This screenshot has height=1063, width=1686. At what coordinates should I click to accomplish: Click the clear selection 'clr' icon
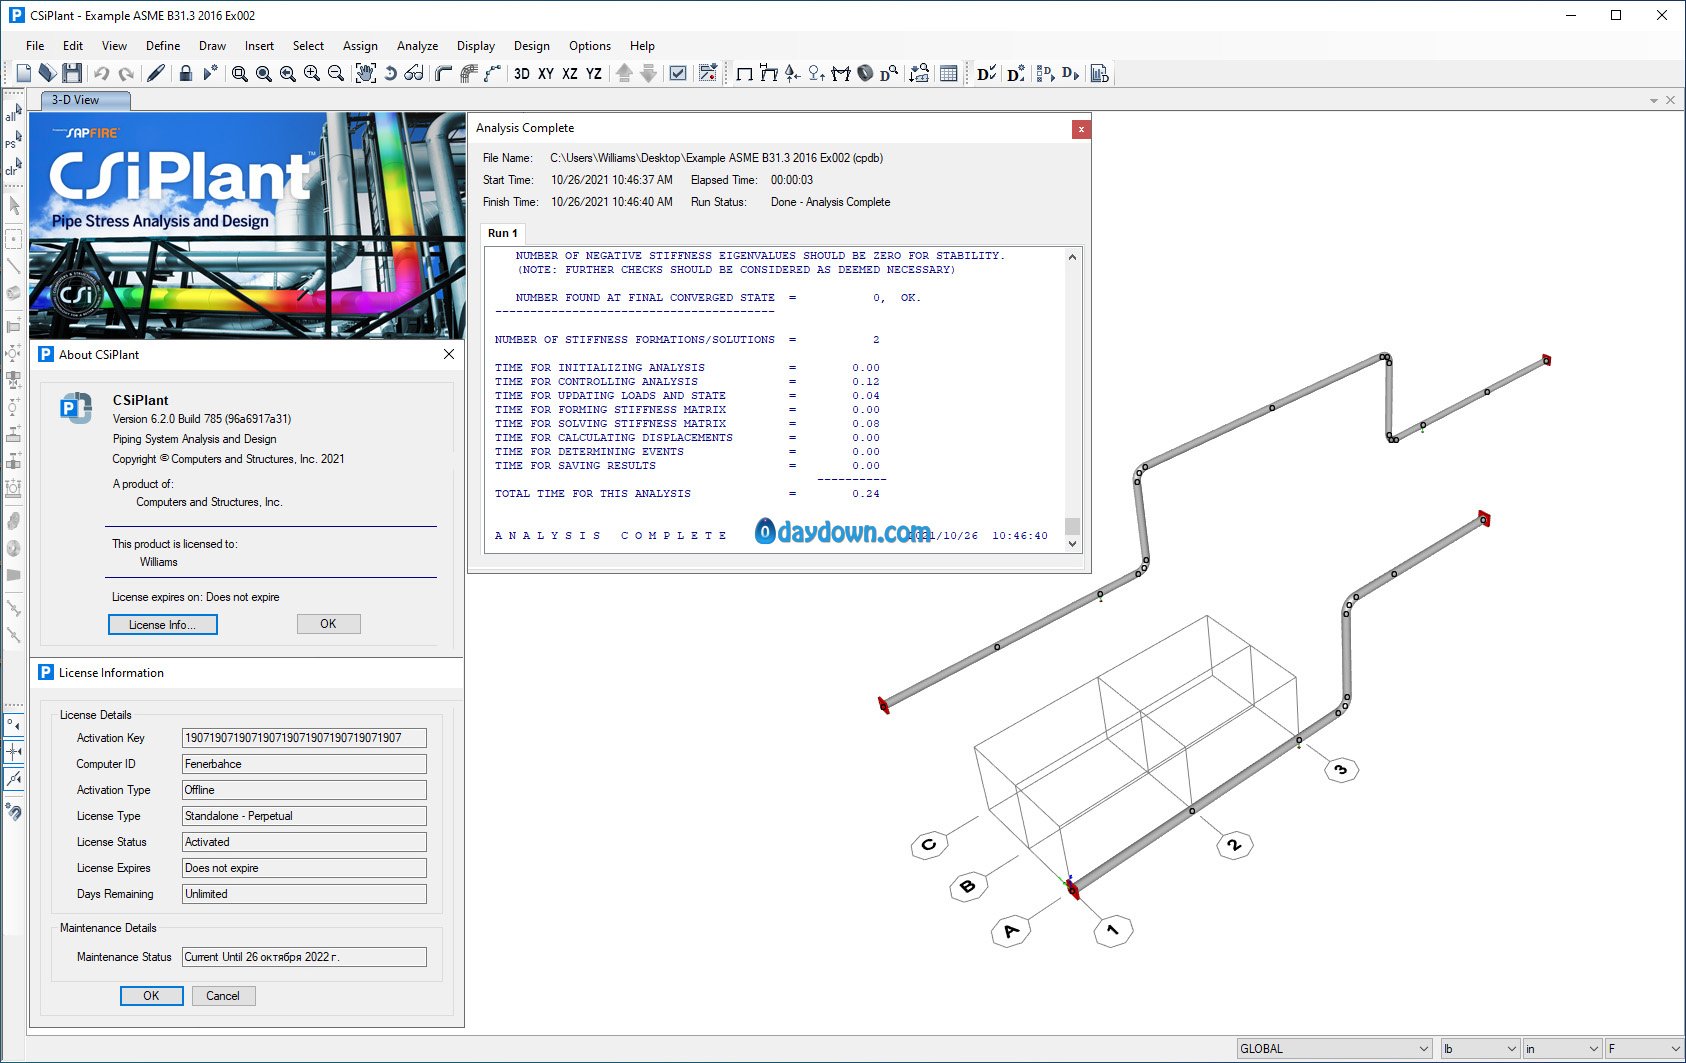[13, 168]
